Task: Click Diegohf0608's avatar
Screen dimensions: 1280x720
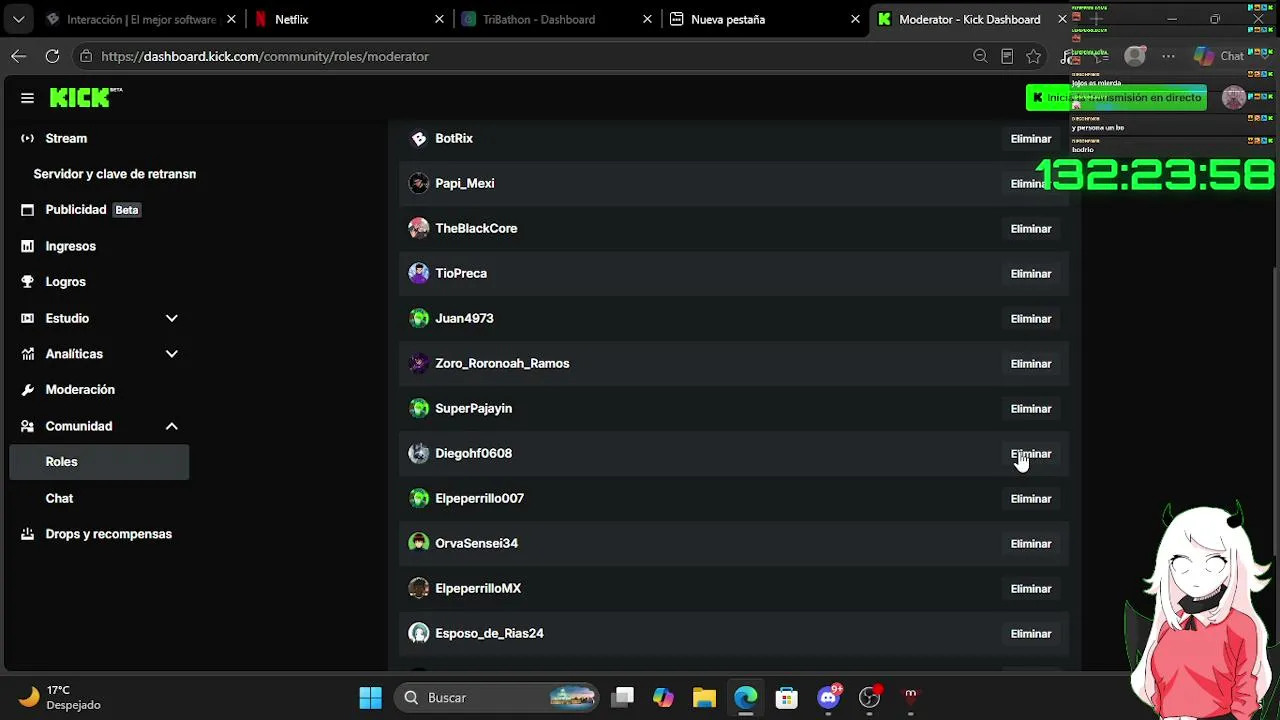Action: [x=419, y=453]
